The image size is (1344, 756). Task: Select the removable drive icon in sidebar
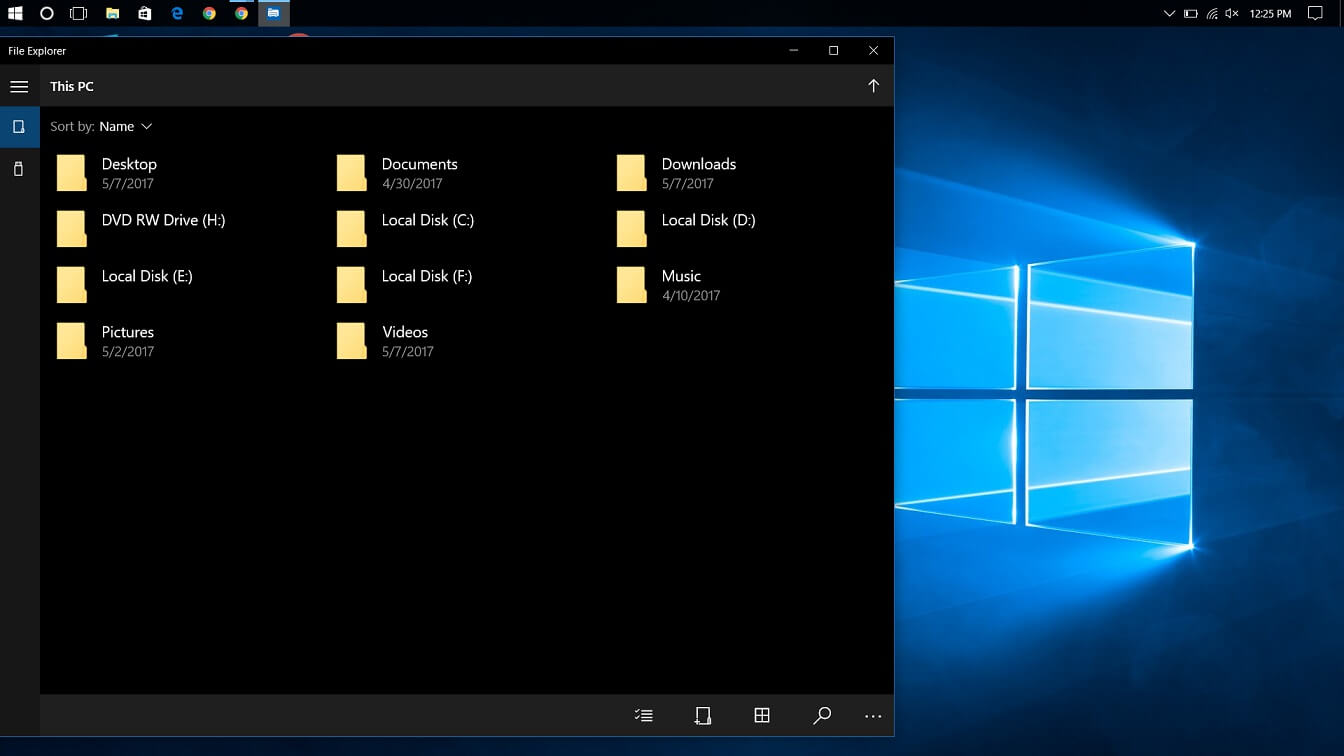coord(18,168)
